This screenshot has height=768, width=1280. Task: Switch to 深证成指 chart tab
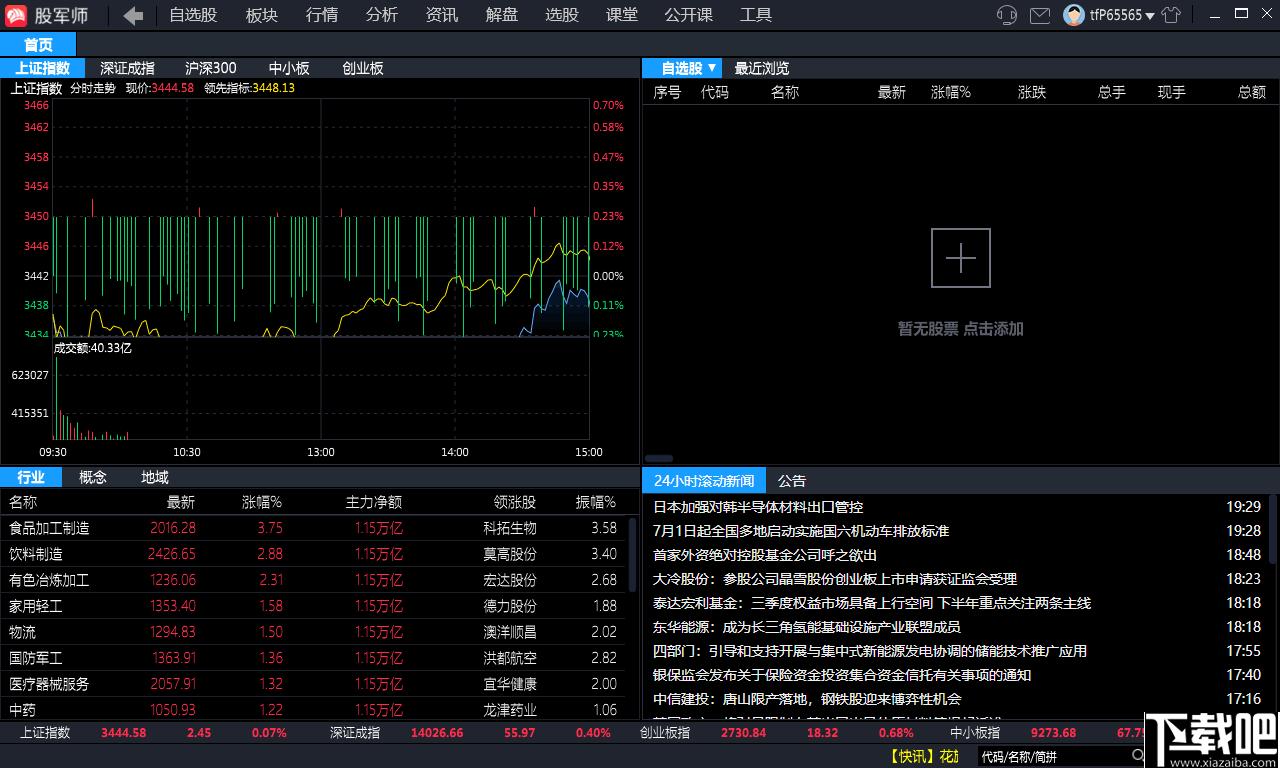127,68
